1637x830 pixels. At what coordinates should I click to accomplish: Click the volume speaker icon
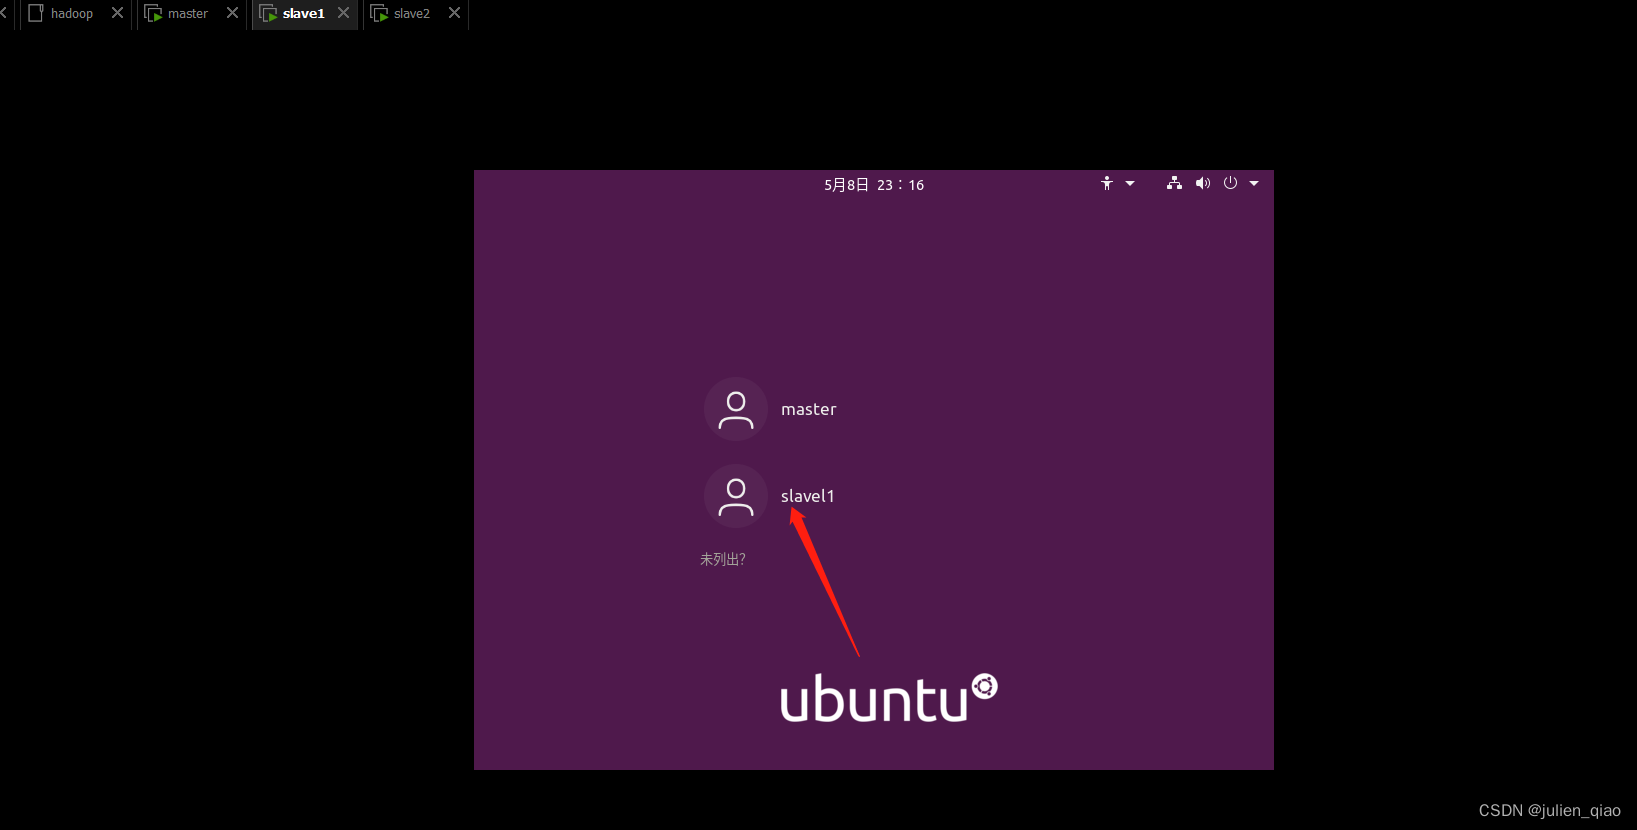click(x=1202, y=183)
